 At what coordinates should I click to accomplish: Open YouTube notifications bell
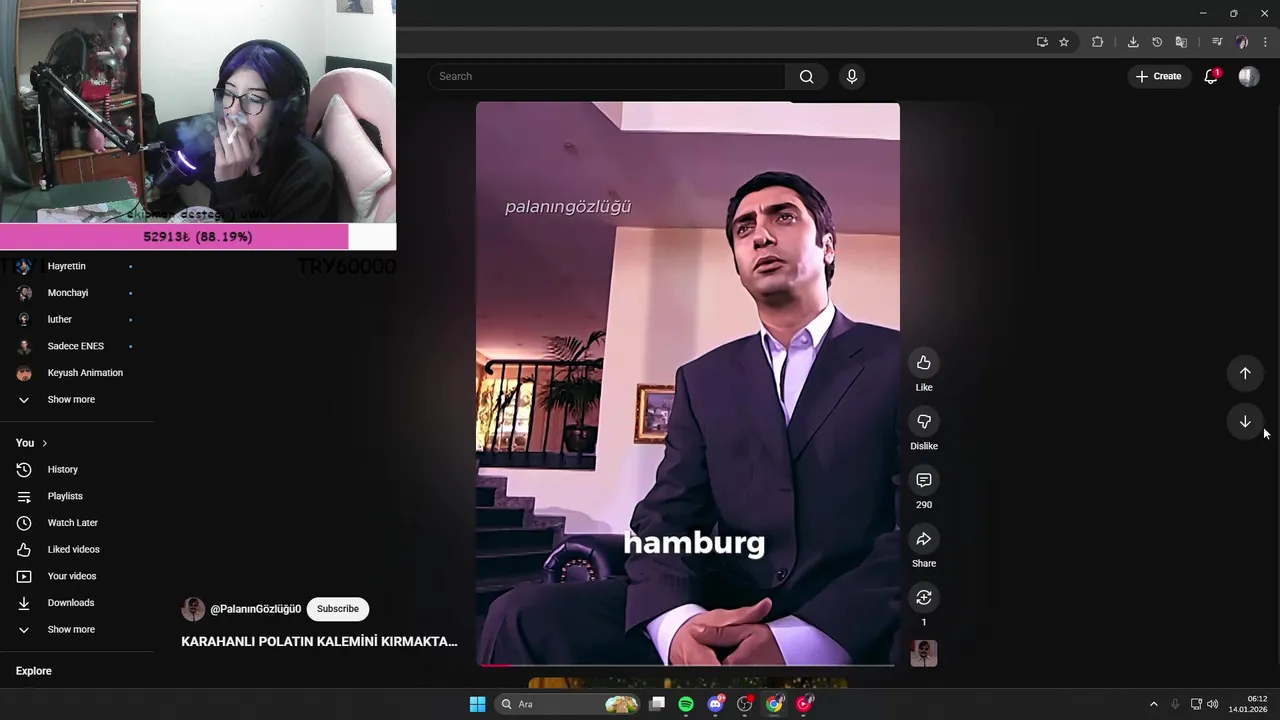[1210, 77]
